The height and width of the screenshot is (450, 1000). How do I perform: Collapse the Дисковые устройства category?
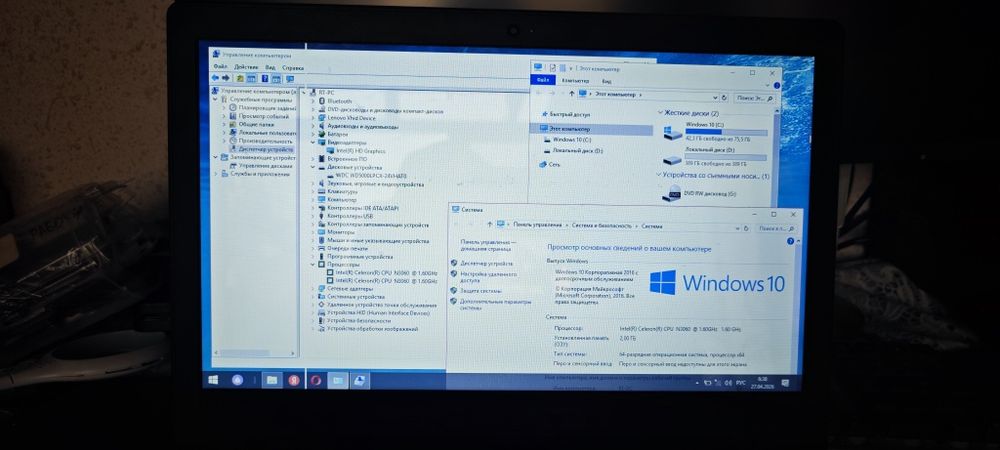(313, 167)
